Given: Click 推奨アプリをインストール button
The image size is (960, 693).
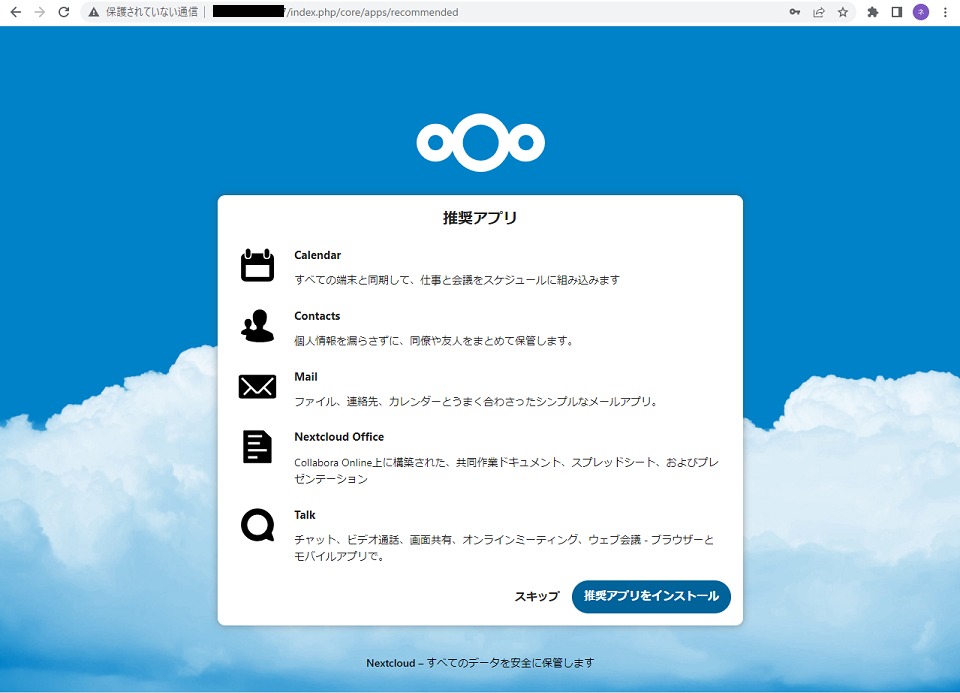Looking at the screenshot, I should click(651, 596).
